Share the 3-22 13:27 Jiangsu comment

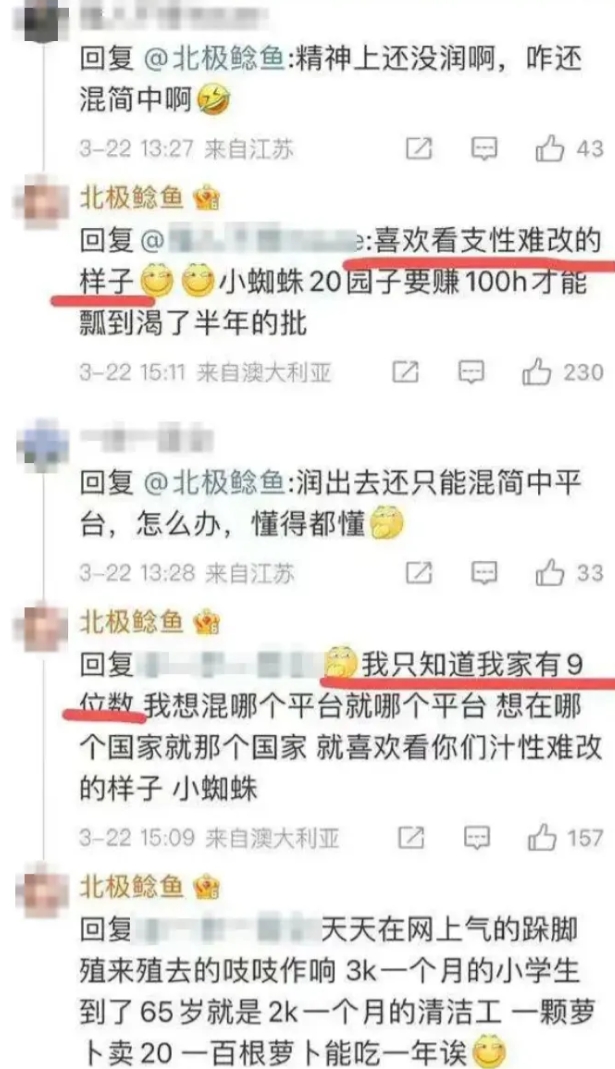[x=419, y=148]
